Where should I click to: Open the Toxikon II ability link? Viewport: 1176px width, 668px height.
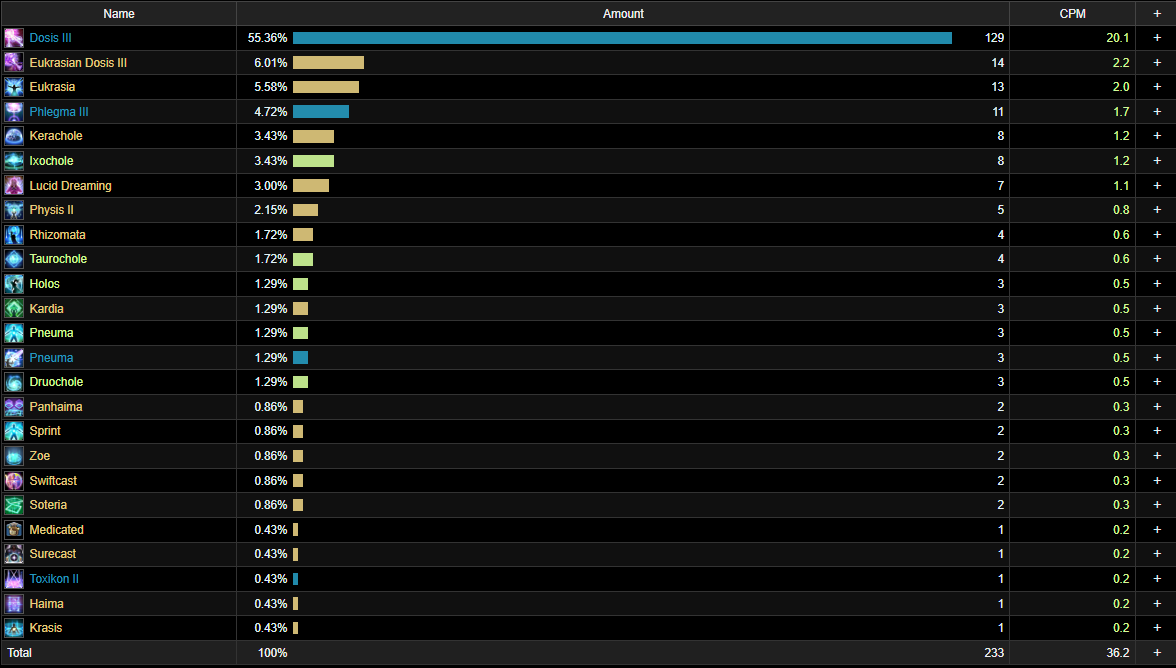click(x=54, y=579)
